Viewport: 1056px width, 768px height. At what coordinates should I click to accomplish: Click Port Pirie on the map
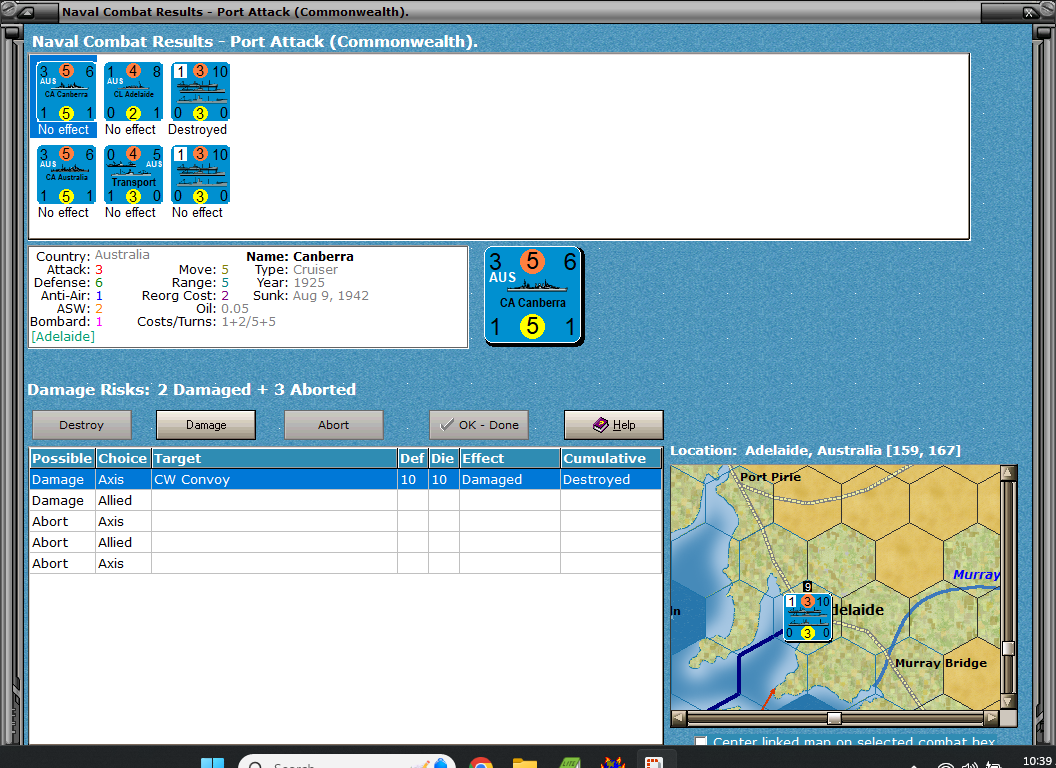pyautogui.click(x=770, y=477)
